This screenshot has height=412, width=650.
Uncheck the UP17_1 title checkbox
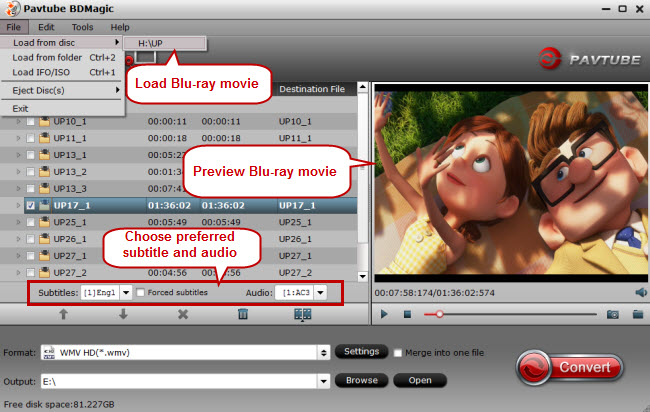(x=30, y=206)
